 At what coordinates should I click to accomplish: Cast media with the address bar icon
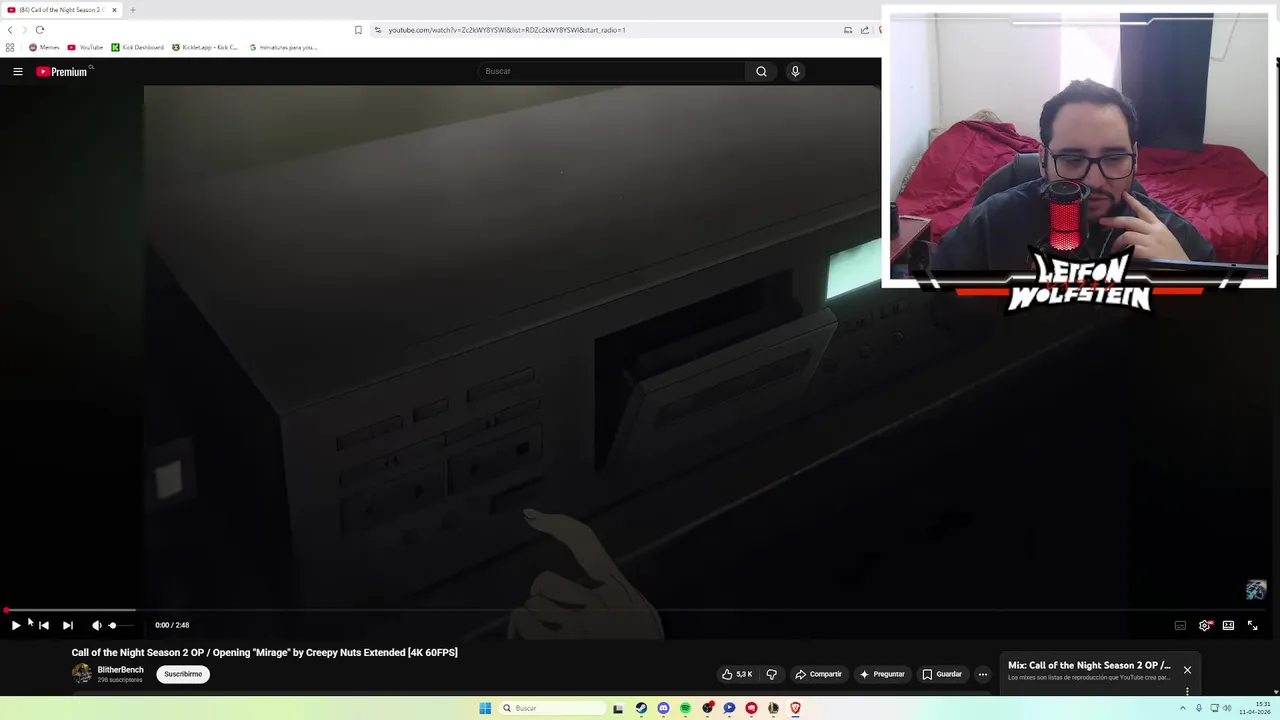[x=848, y=30]
